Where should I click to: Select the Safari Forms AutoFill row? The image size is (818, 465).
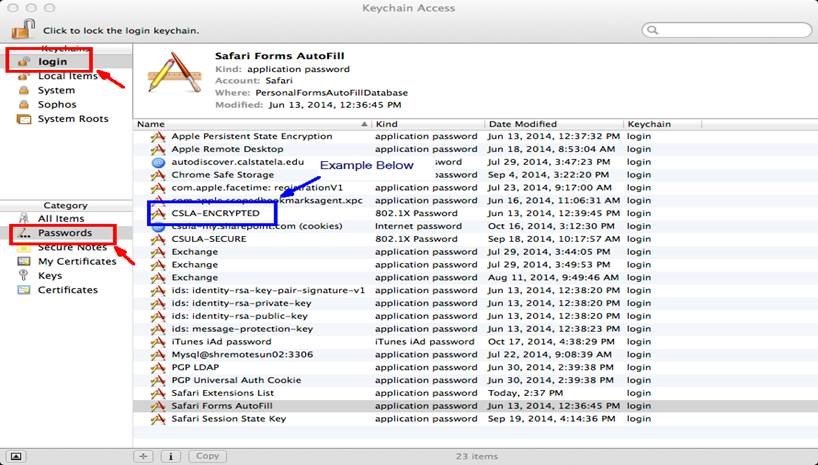(475, 406)
